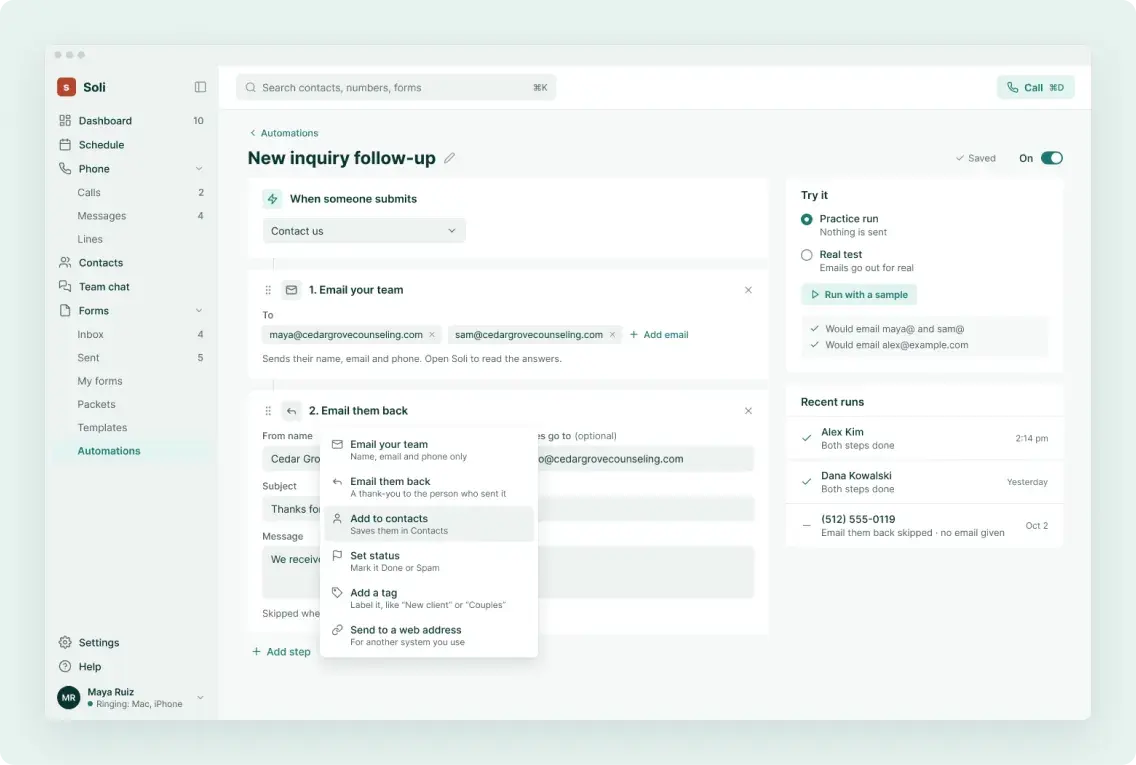Open the Alex Kim recent run
This screenshot has height=765, width=1136.
925,438
